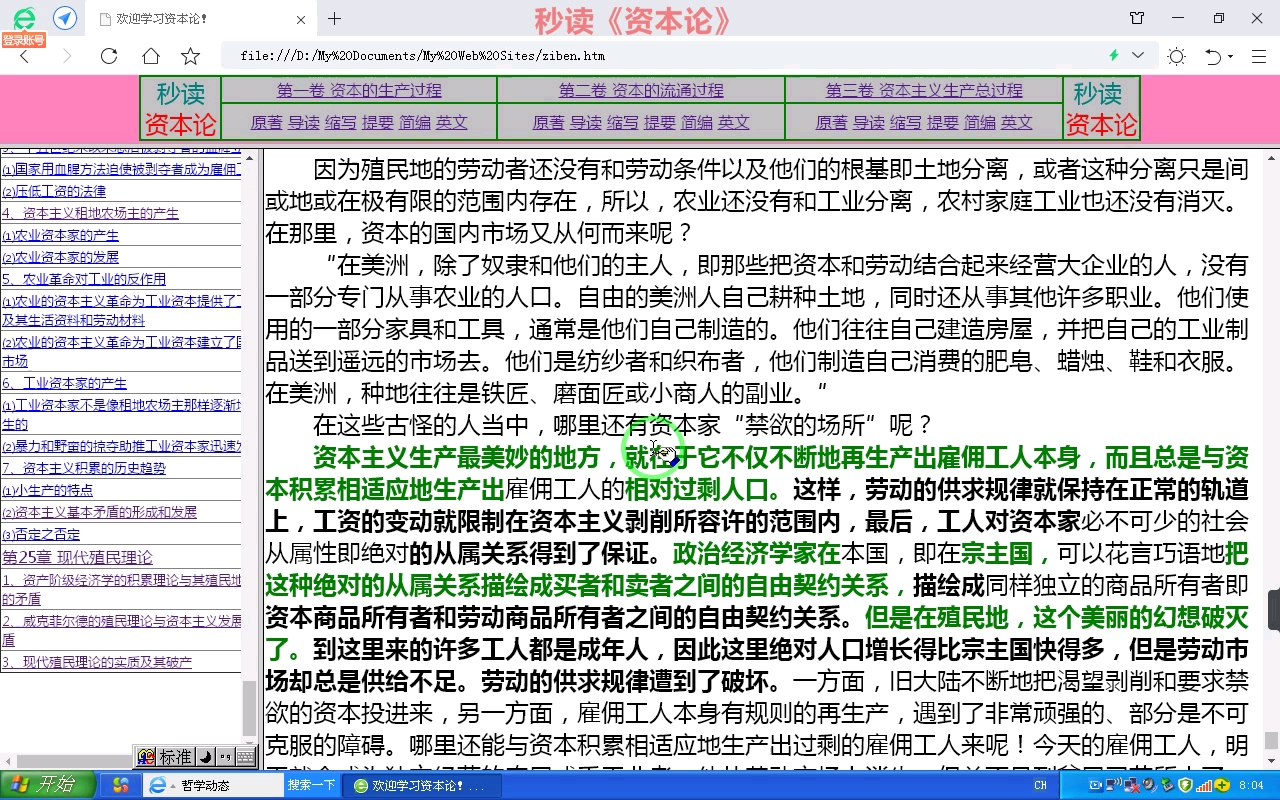Open sidebar item 3、现代殖民理论的实质及其破产
Image resolution: width=1280 pixels, height=800 pixels.
click(97, 662)
